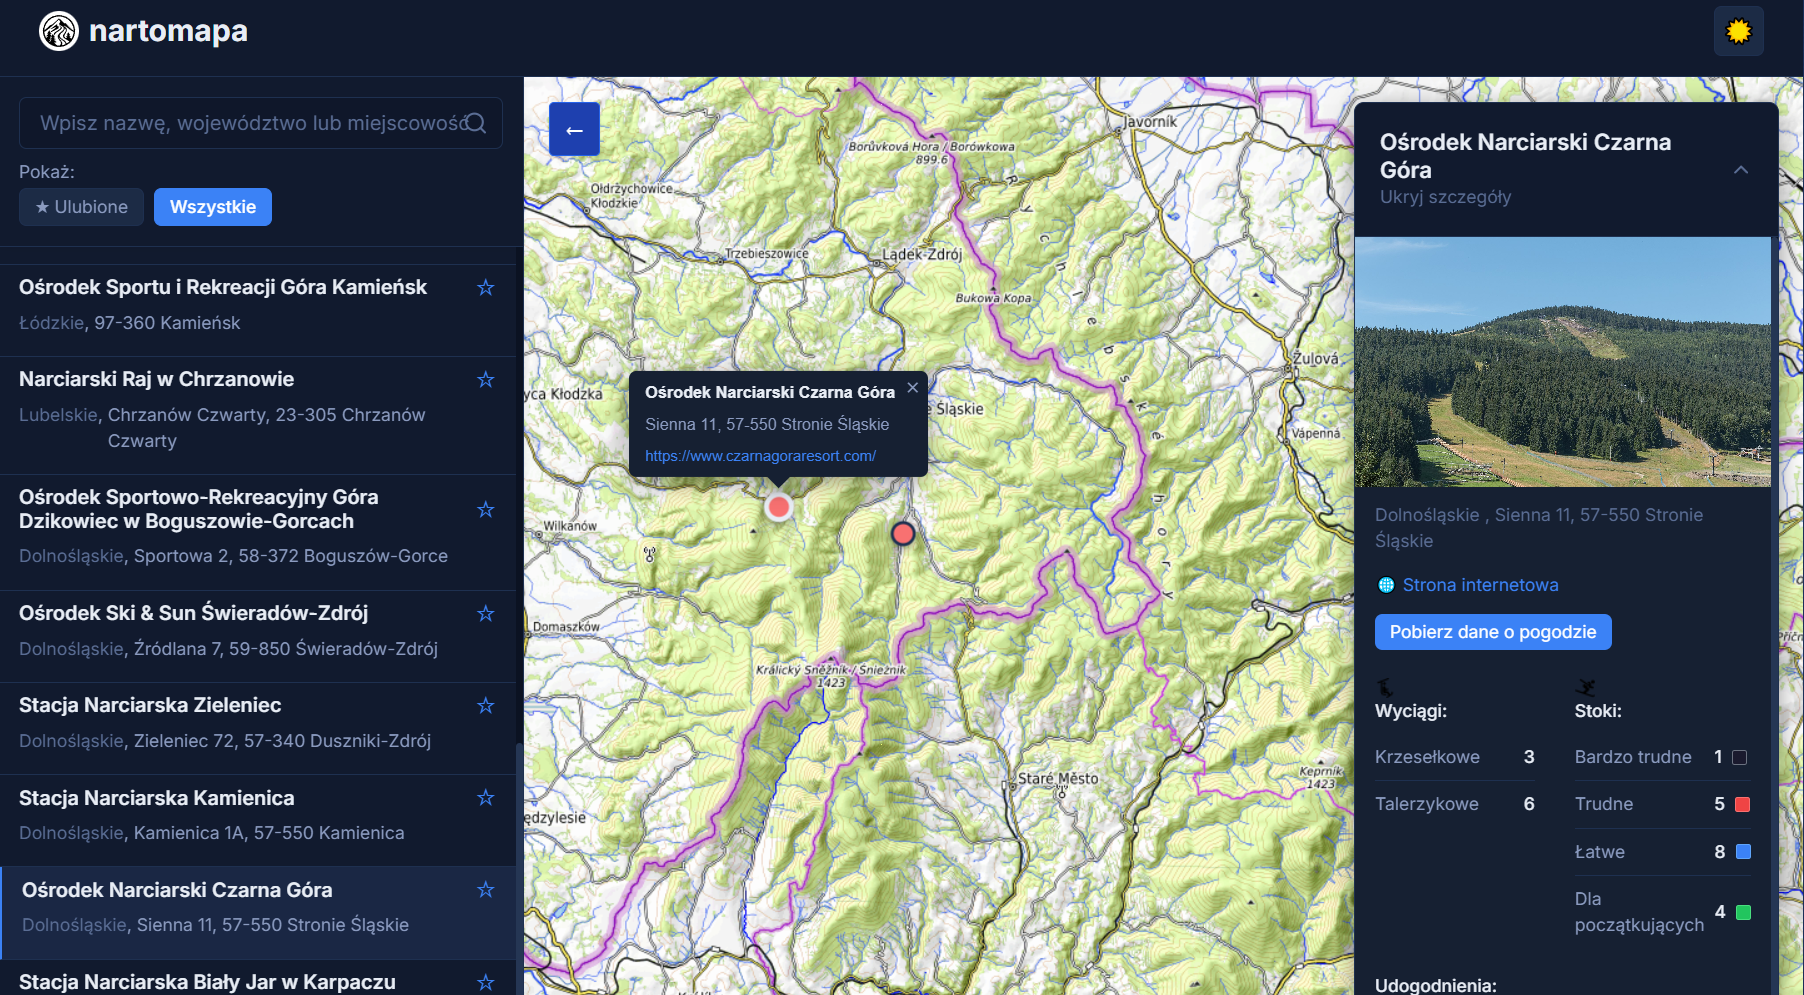The image size is (1804, 995).
Task: Star Ośrodek Ski & Sun Świeradów-Zdrój
Action: (486, 614)
